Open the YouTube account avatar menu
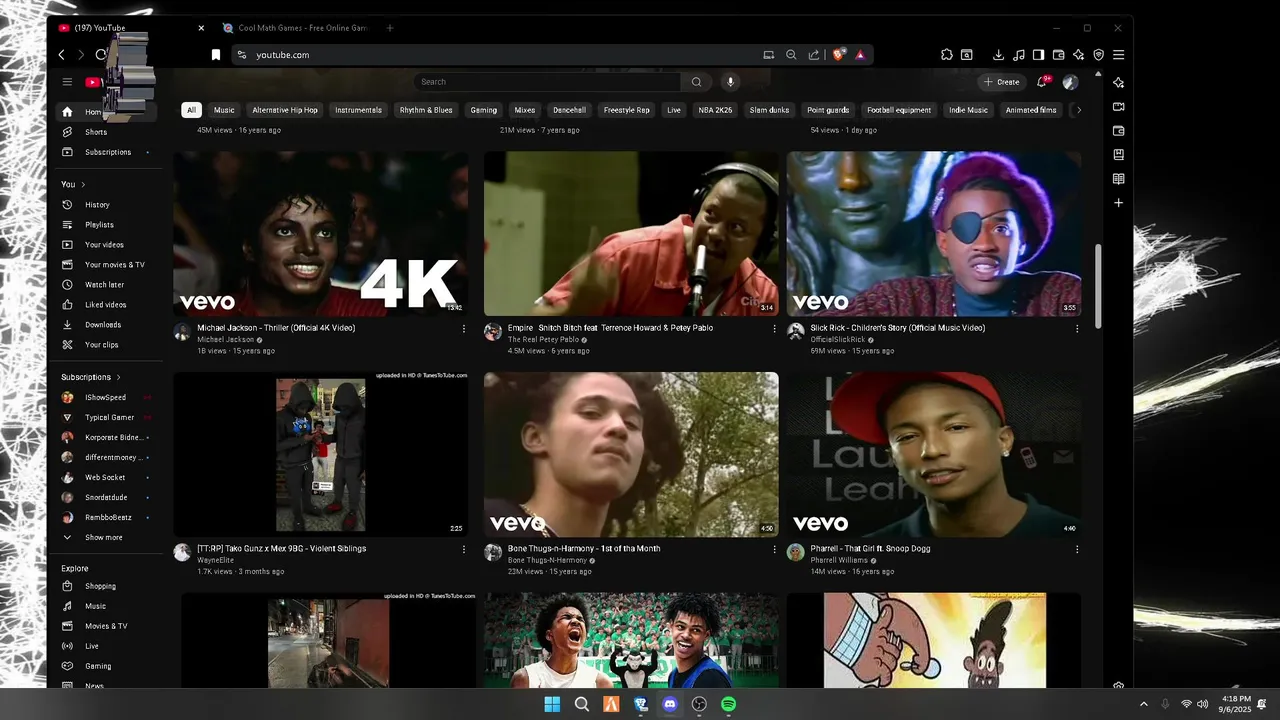 pos(1070,82)
